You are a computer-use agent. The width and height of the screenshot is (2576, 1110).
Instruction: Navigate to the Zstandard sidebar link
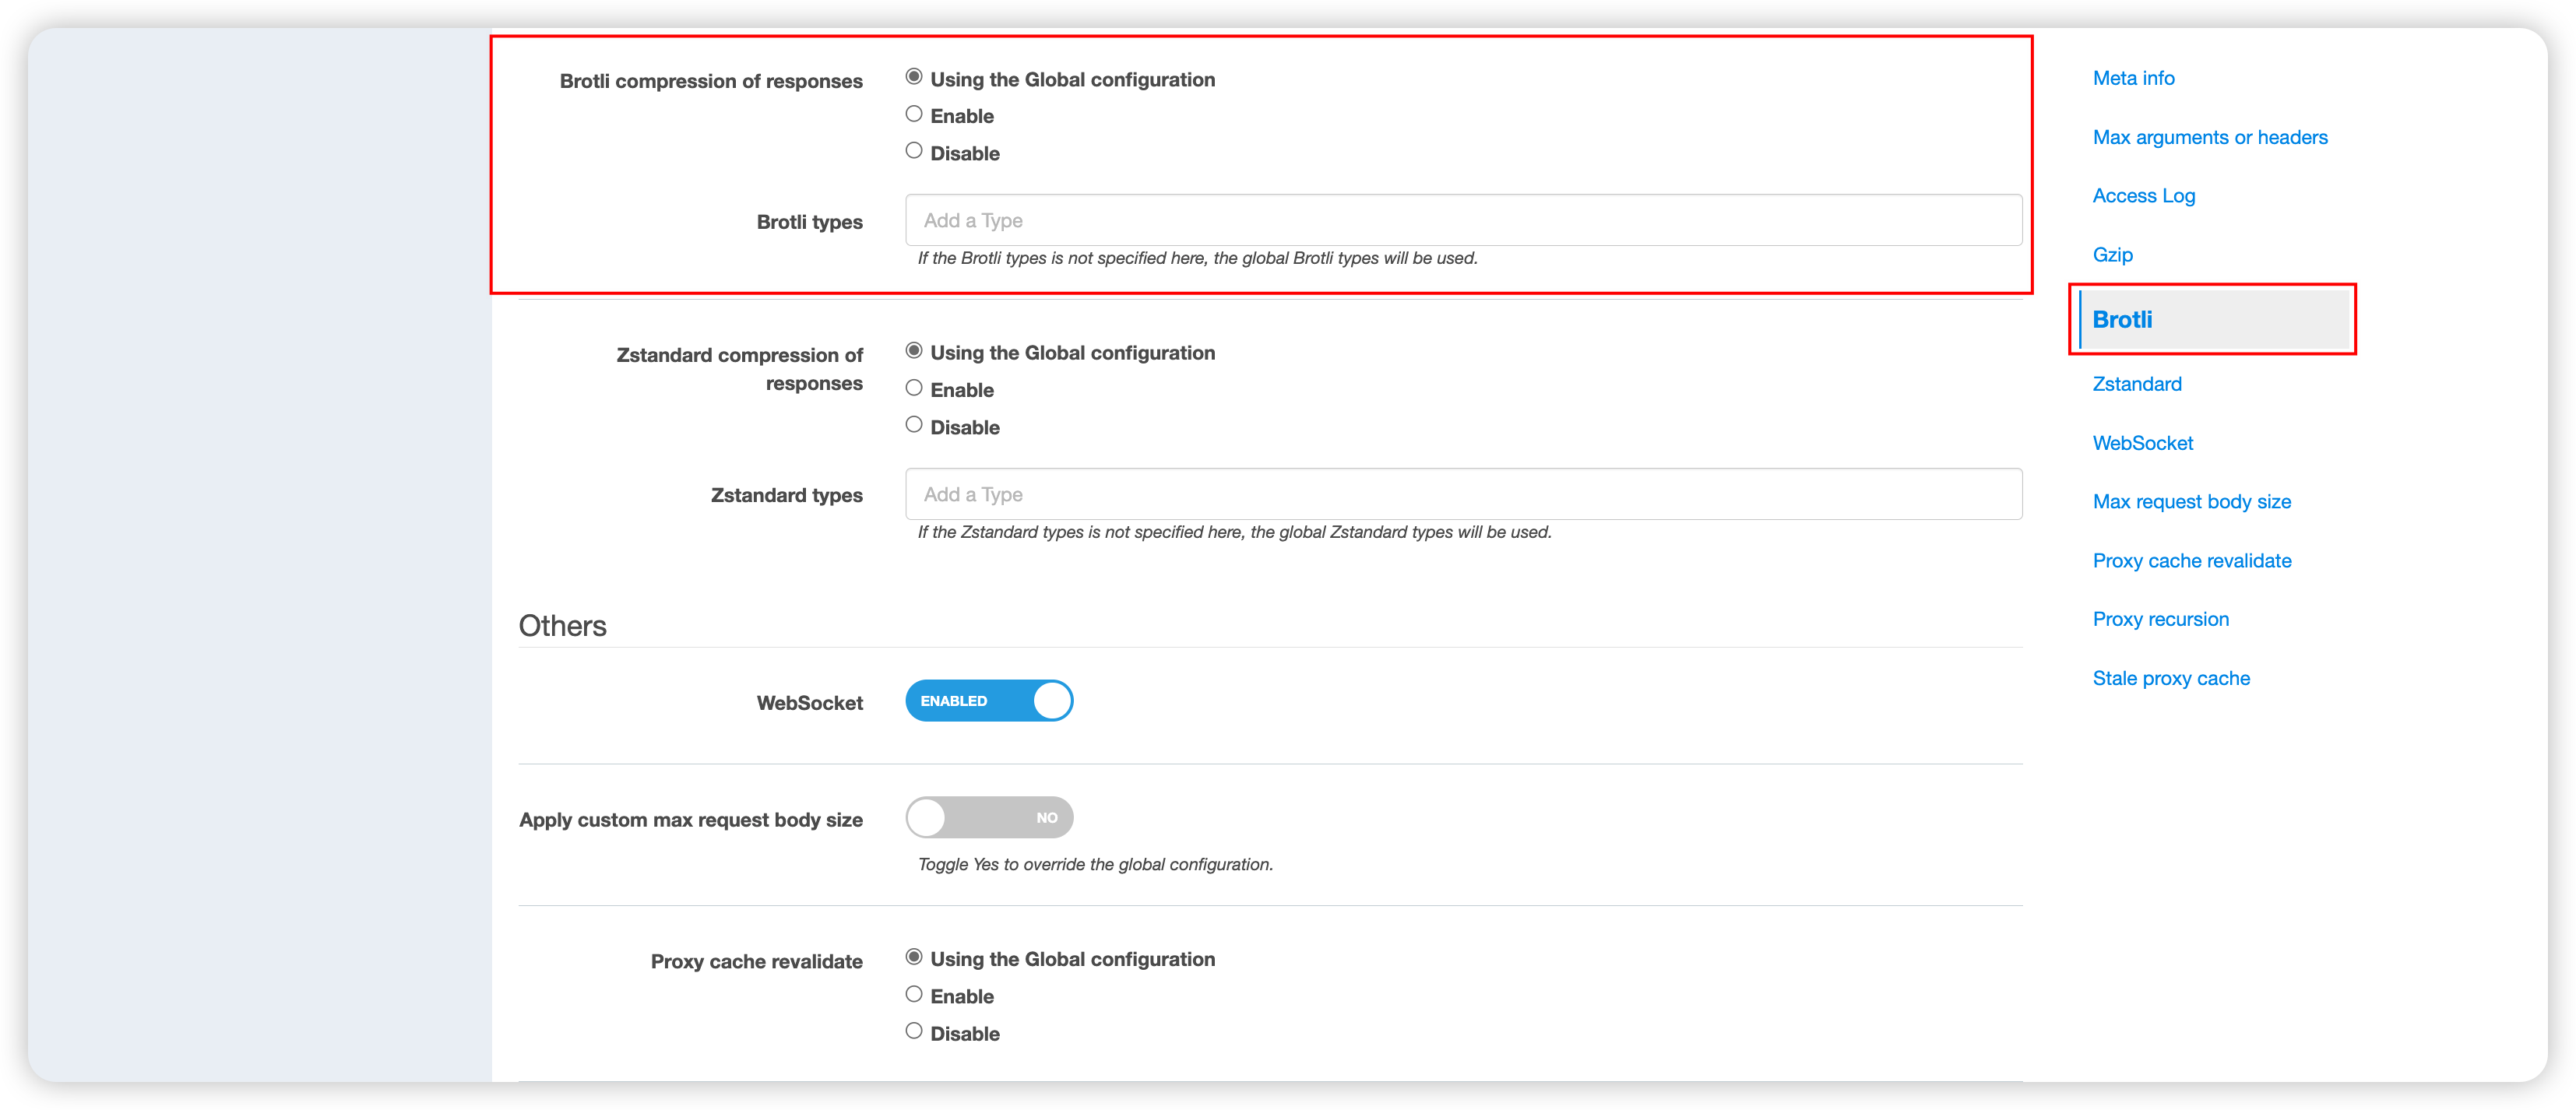(2137, 384)
